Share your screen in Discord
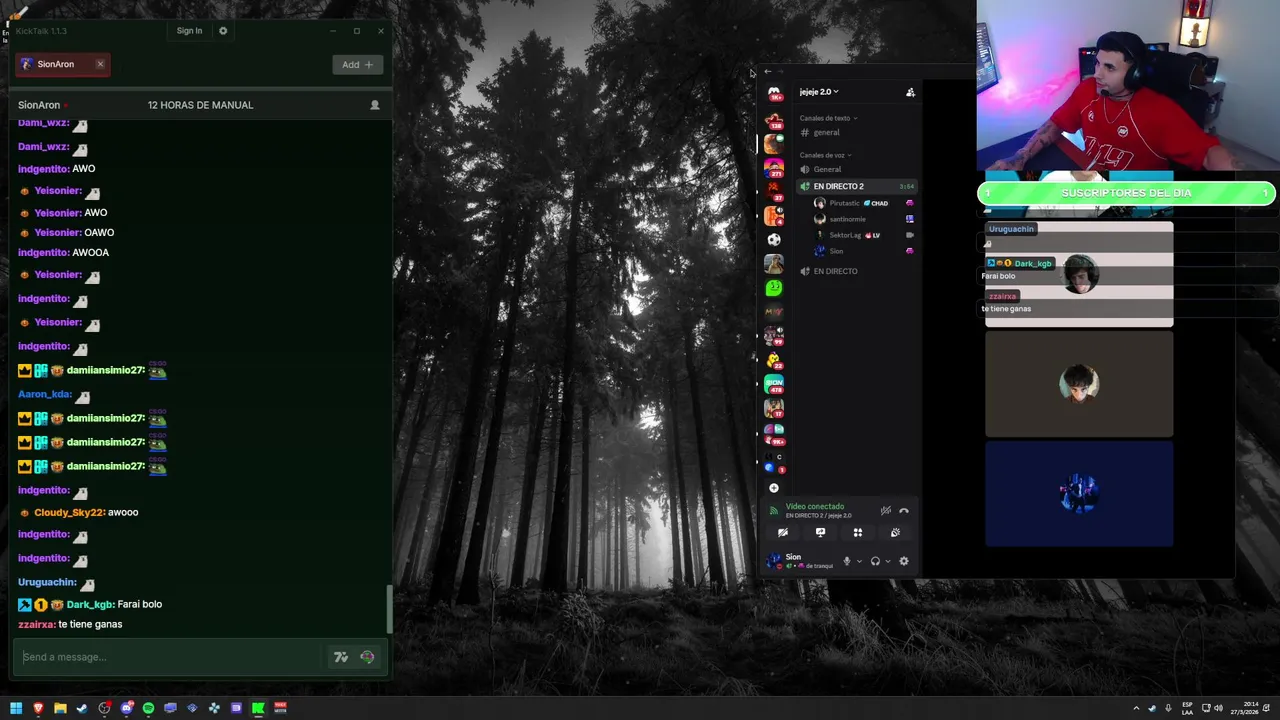Viewport: 1280px width, 720px height. coord(821,533)
